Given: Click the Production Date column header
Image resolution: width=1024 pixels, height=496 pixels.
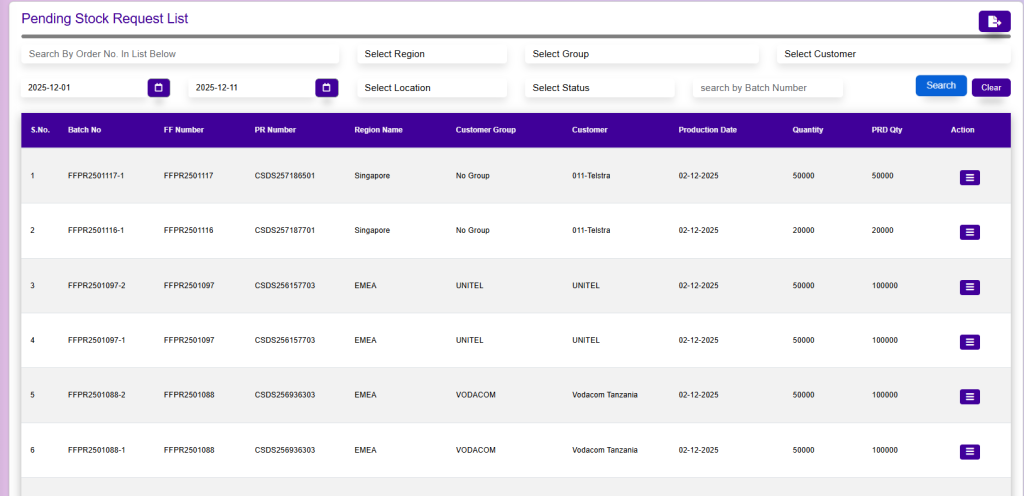Looking at the screenshot, I should pyautogui.click(x=707, y=130).
